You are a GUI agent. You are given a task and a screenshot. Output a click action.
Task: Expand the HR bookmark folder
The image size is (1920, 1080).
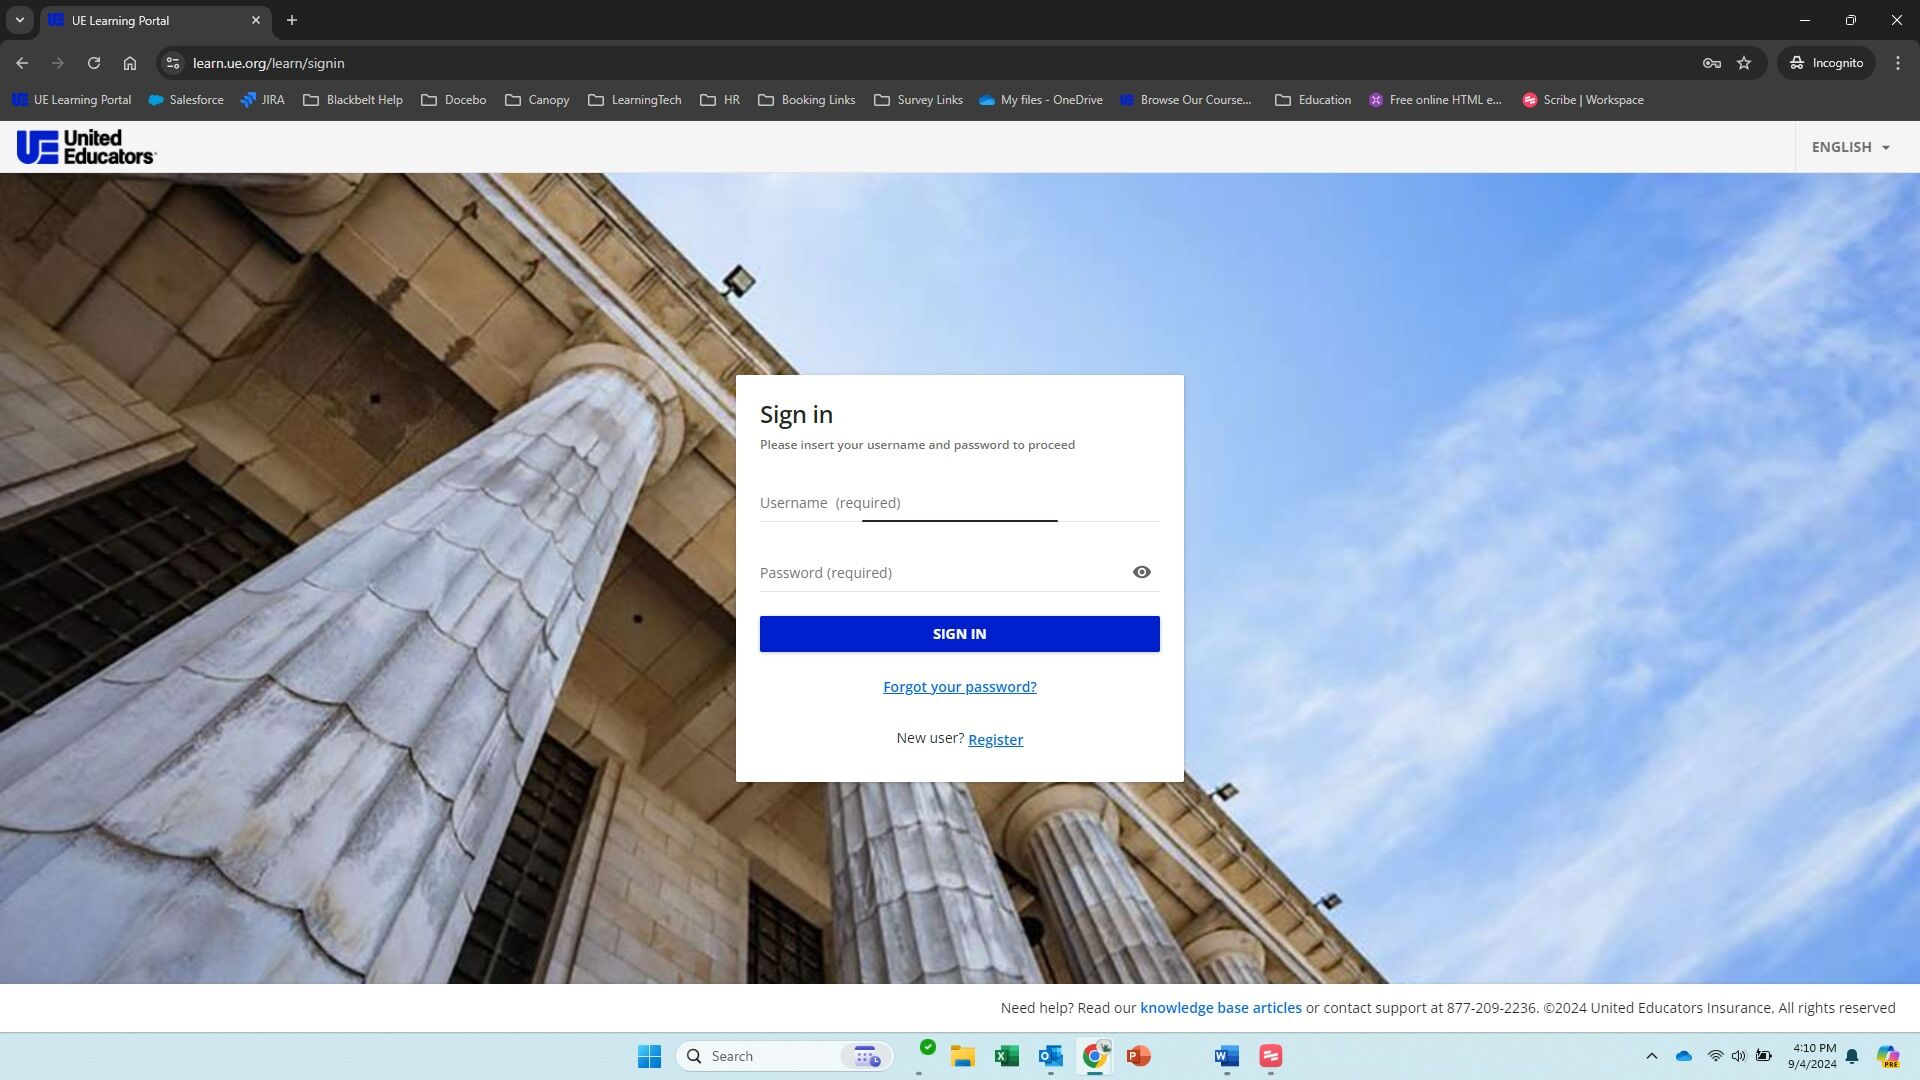pos(720,100)
